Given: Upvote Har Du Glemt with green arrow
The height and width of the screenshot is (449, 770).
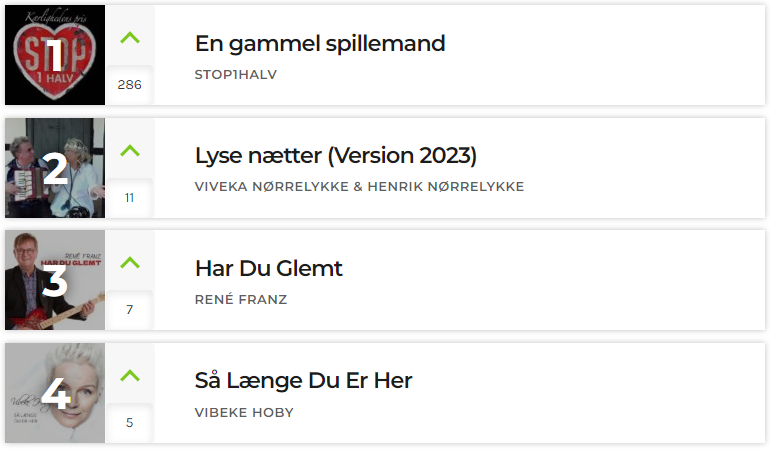Looking at the screenshot, I should click(130, 263).
